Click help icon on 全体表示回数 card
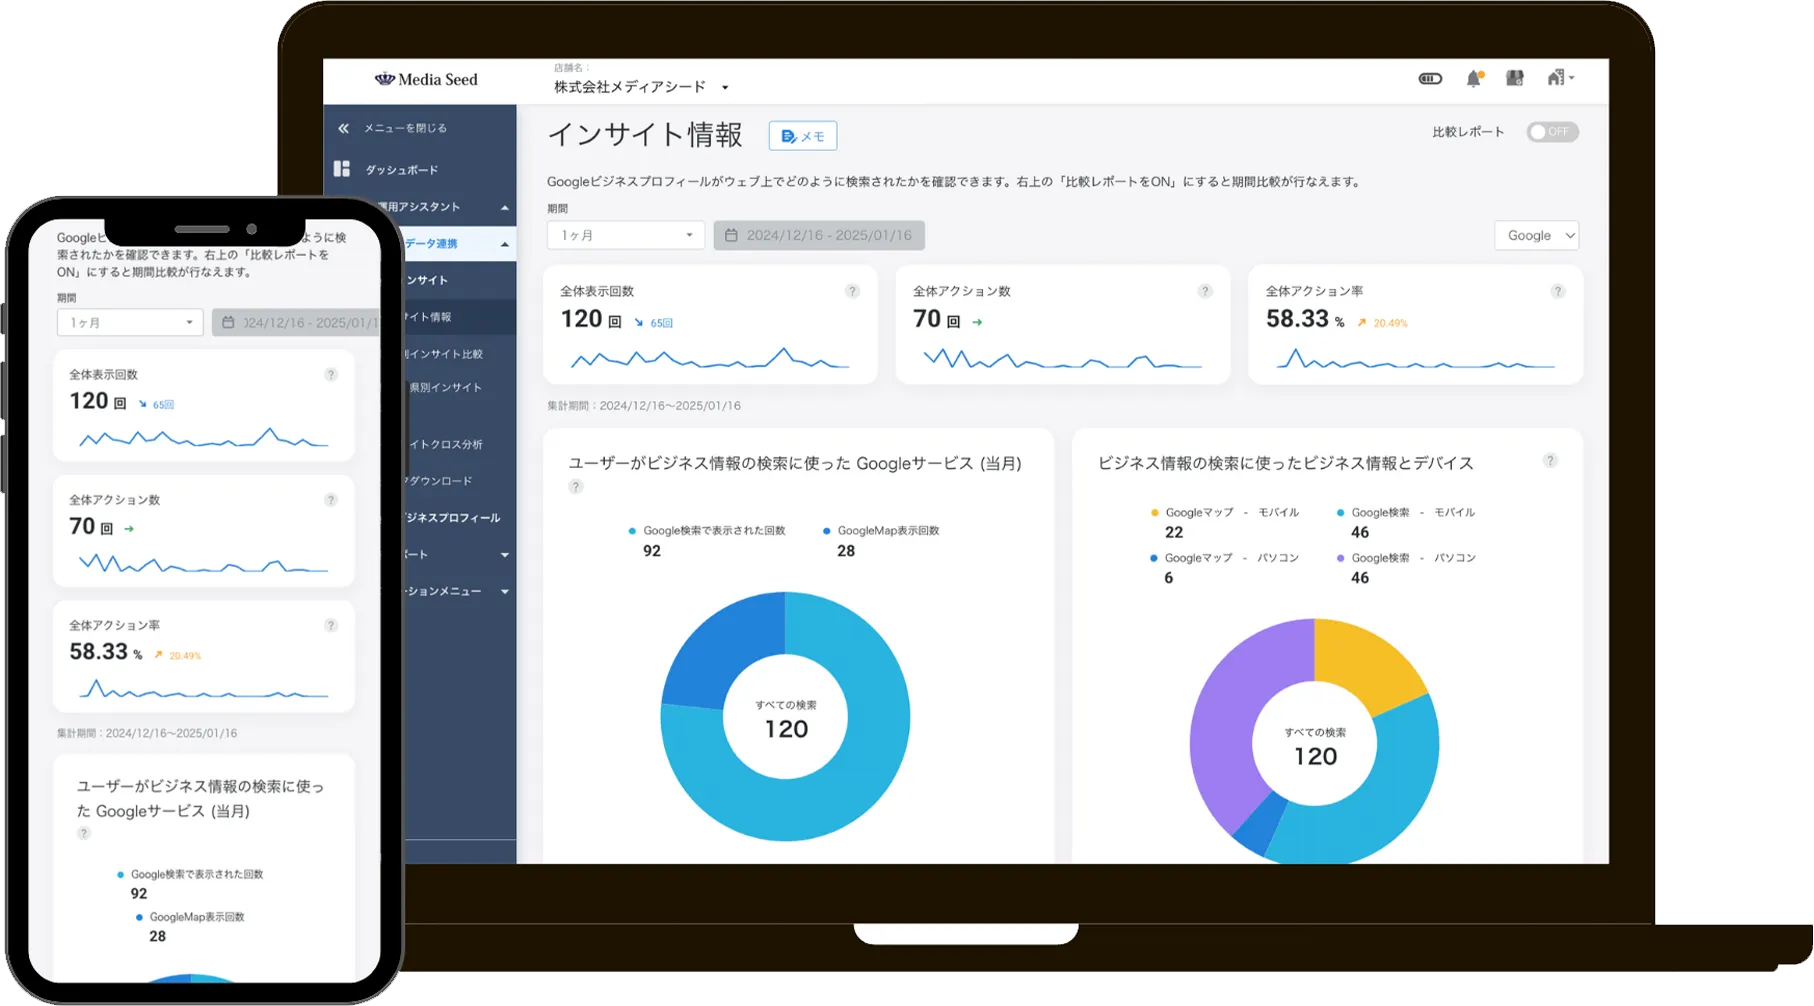 852,291
